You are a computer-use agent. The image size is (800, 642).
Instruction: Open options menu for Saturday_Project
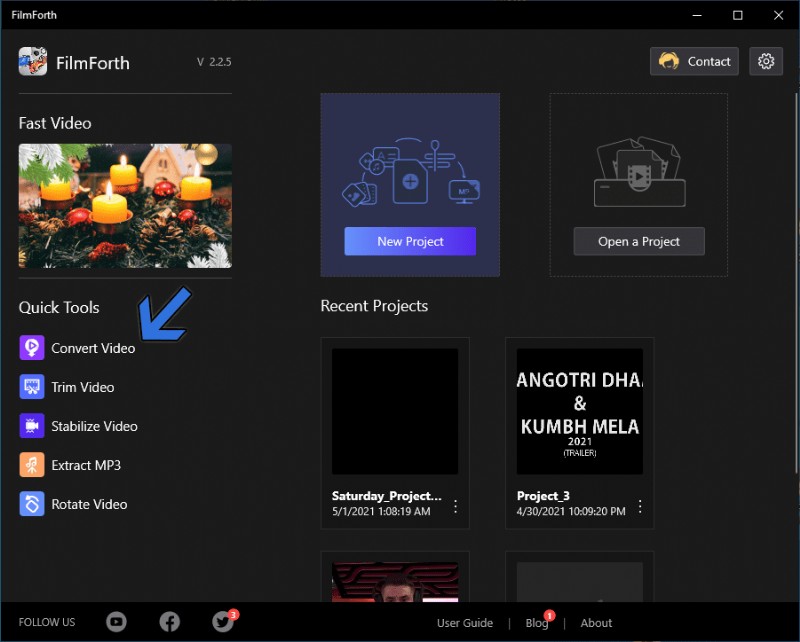click(x=455, y=506)
